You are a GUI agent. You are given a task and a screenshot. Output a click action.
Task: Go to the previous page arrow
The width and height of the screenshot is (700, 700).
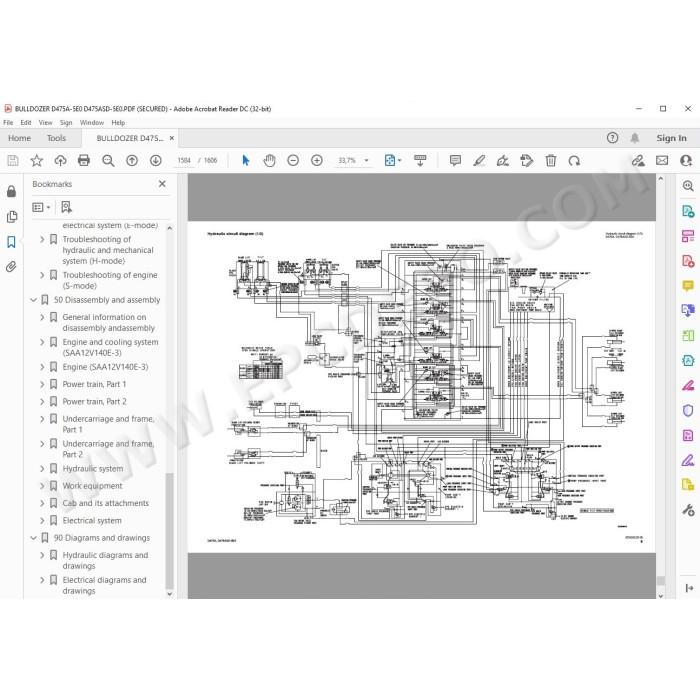coord(132,160)
